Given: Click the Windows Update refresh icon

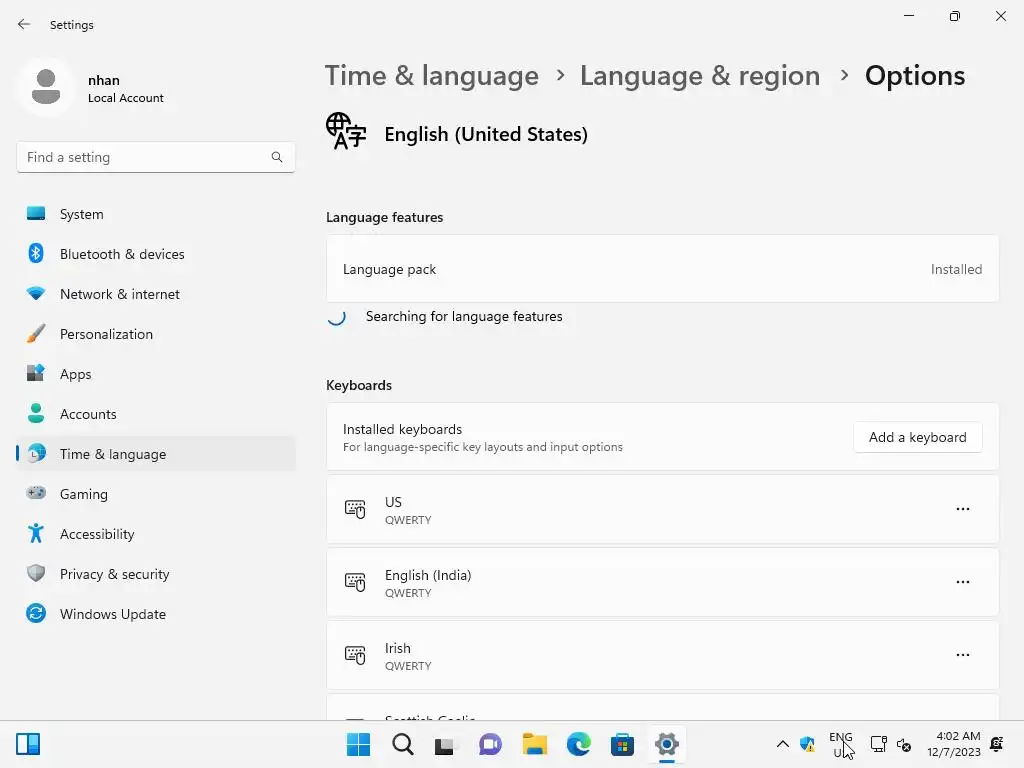Looking at the screenshot, I should [36, 613].
